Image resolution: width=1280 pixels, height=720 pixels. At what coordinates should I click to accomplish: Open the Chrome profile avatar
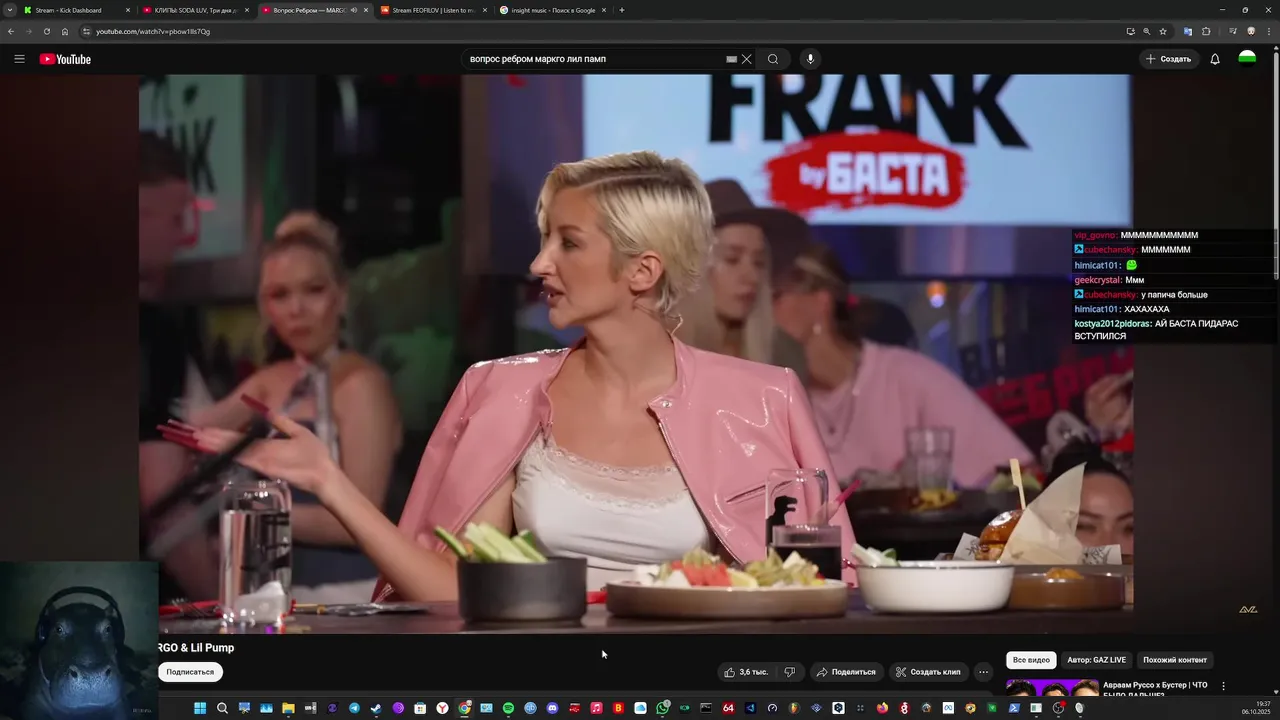pos(1251,31)
